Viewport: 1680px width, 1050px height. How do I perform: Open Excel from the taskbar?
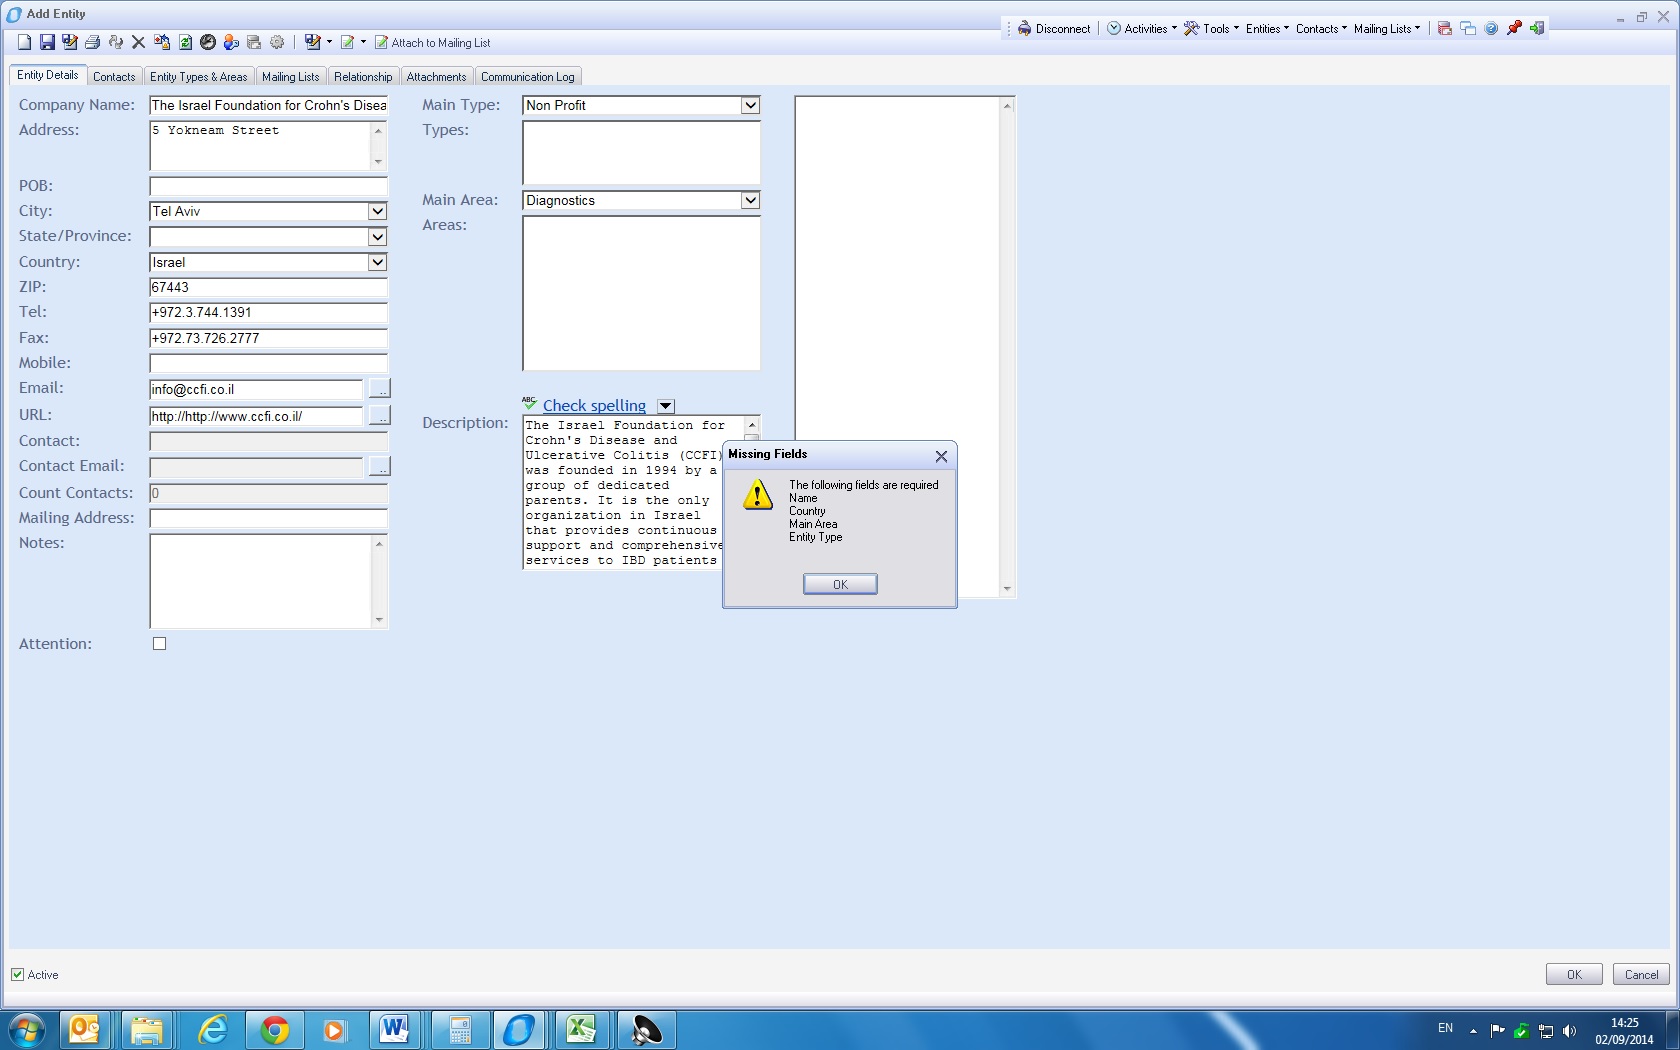point(580,1029)
